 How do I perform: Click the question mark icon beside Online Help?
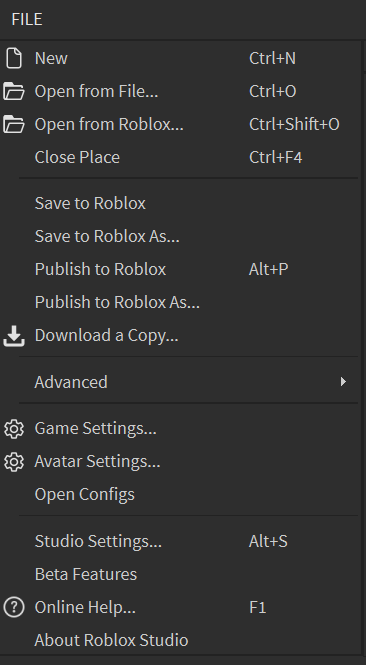click(14, 607)
